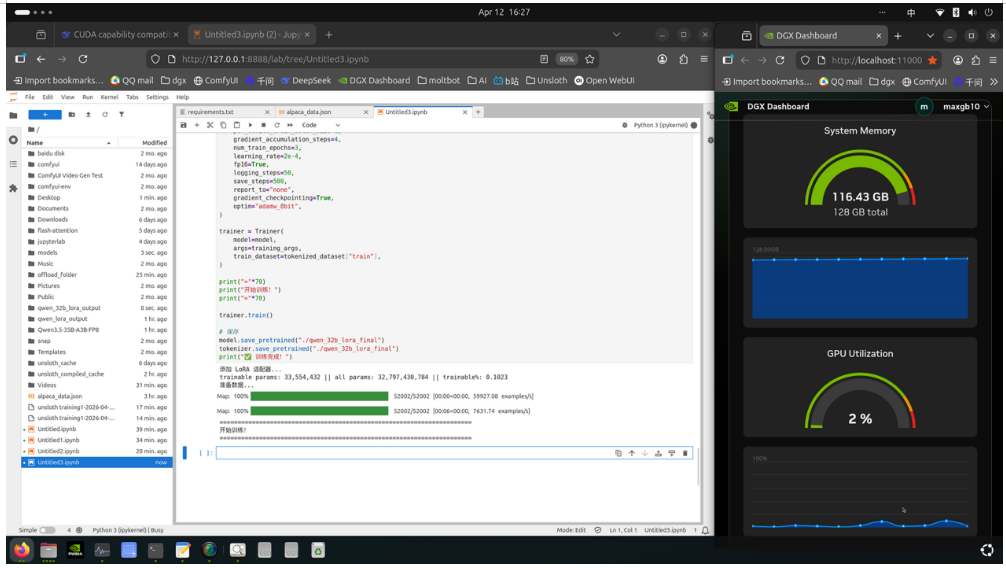
Task: Open the property inspector on the right sidebar
Action: pyautogui.click(x=710, y=116)
